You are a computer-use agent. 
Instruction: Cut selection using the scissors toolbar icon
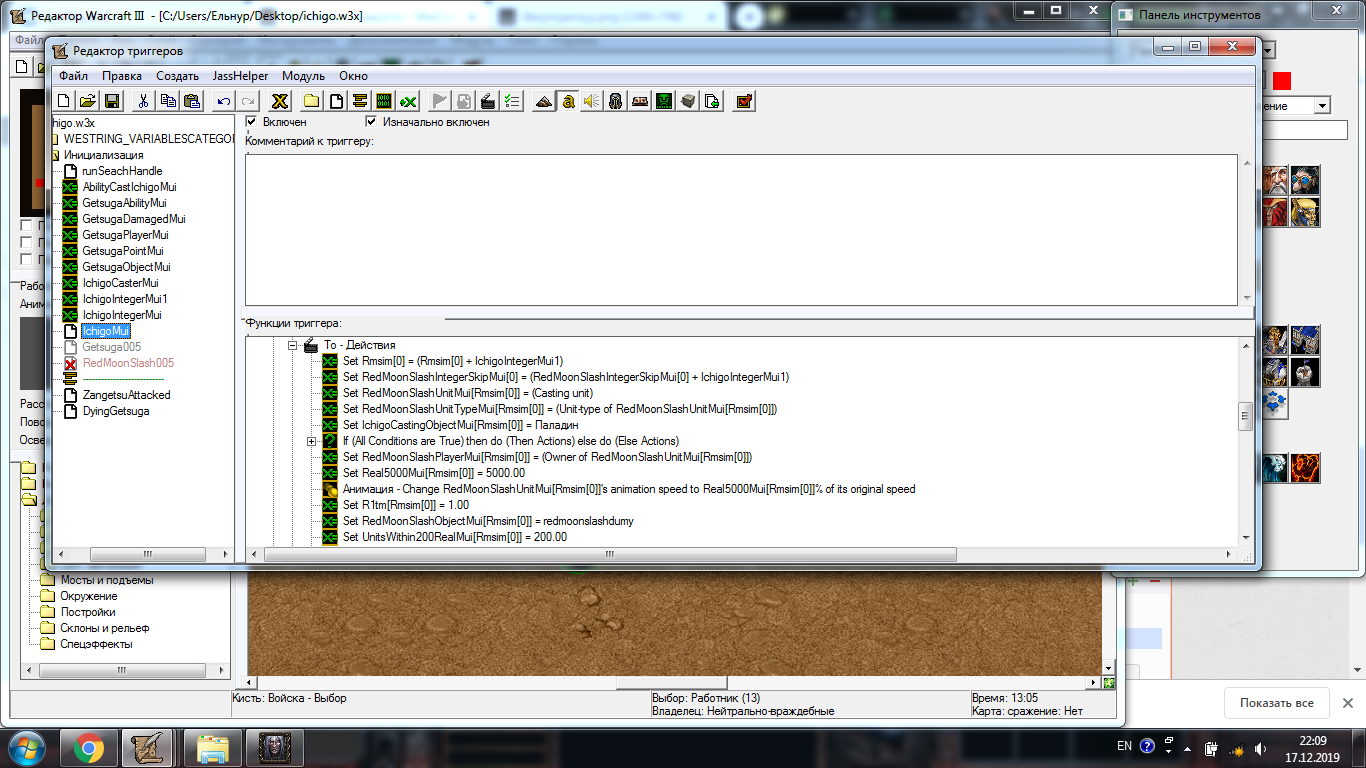[x=144, y=101]
